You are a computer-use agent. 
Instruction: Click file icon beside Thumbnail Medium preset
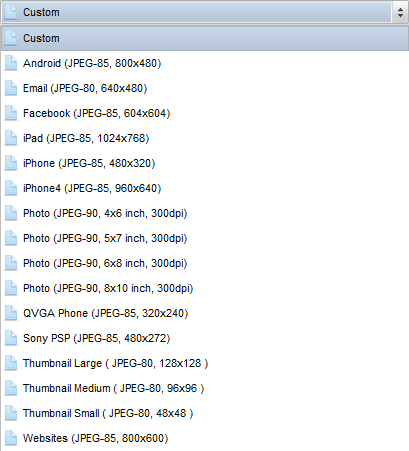[x=11, y=388]
